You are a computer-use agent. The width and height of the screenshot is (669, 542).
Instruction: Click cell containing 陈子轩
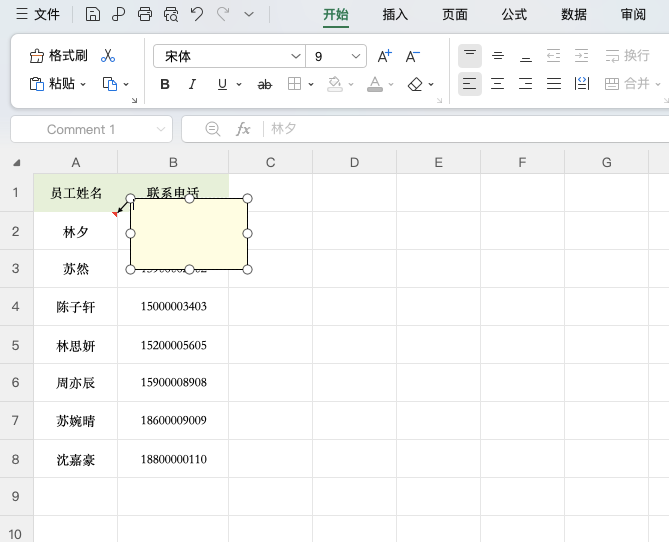coord(76,307)
